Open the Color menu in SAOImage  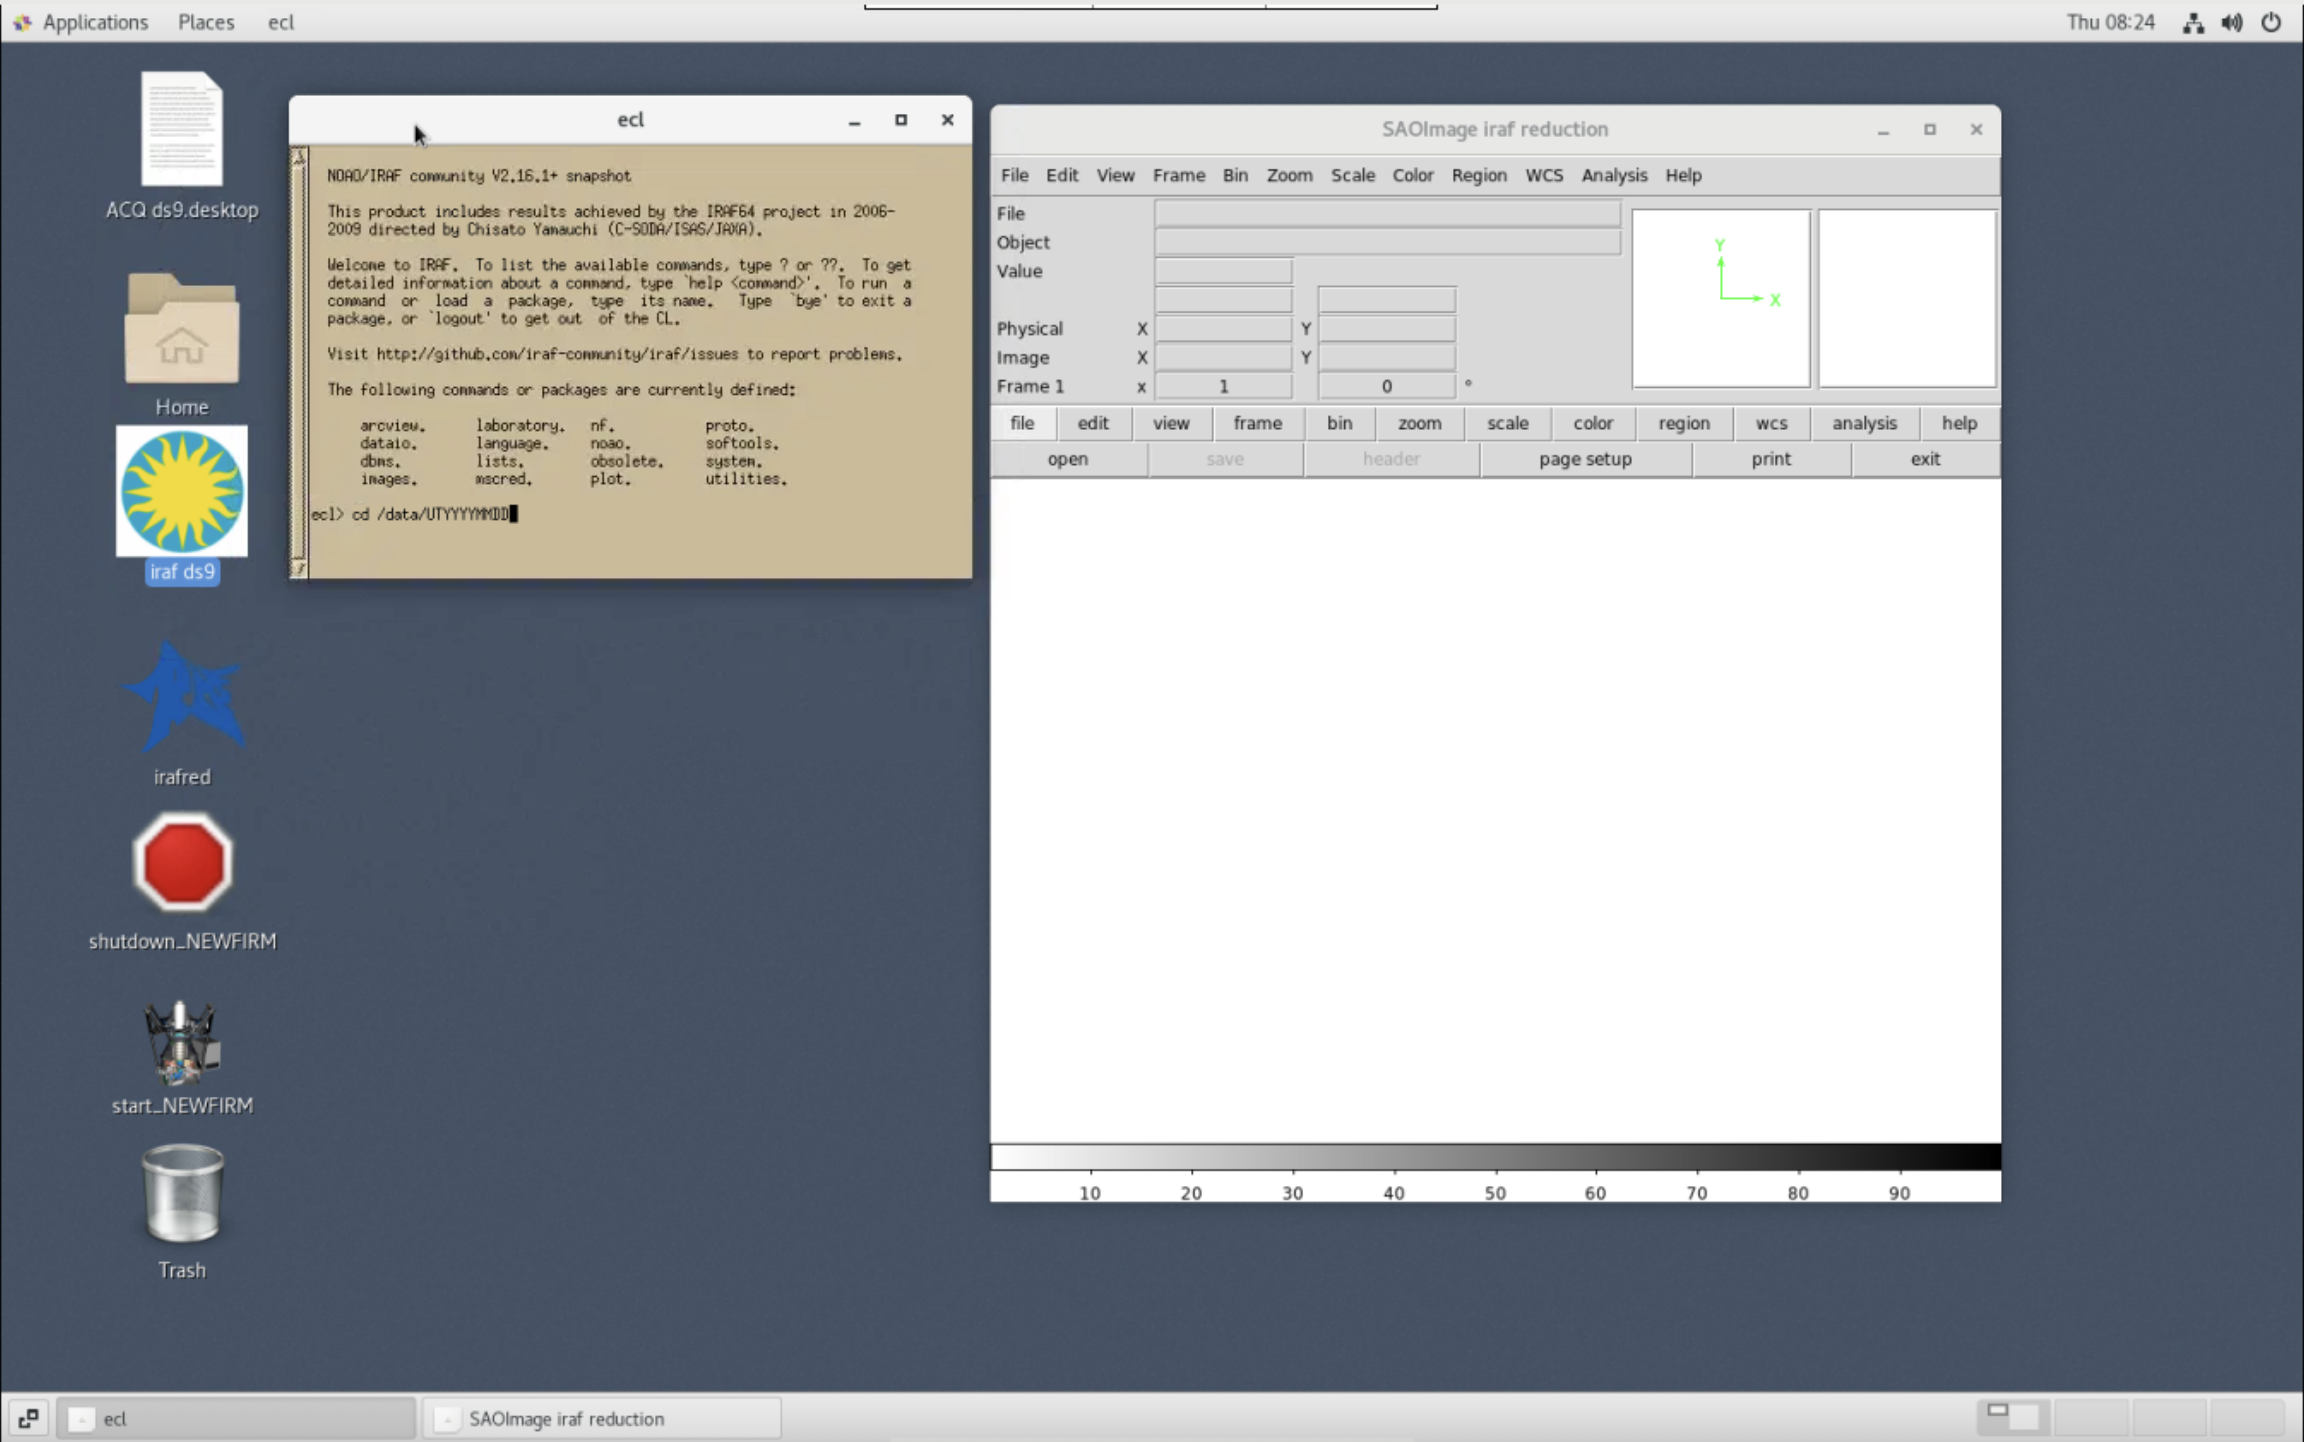(1413, 175)
